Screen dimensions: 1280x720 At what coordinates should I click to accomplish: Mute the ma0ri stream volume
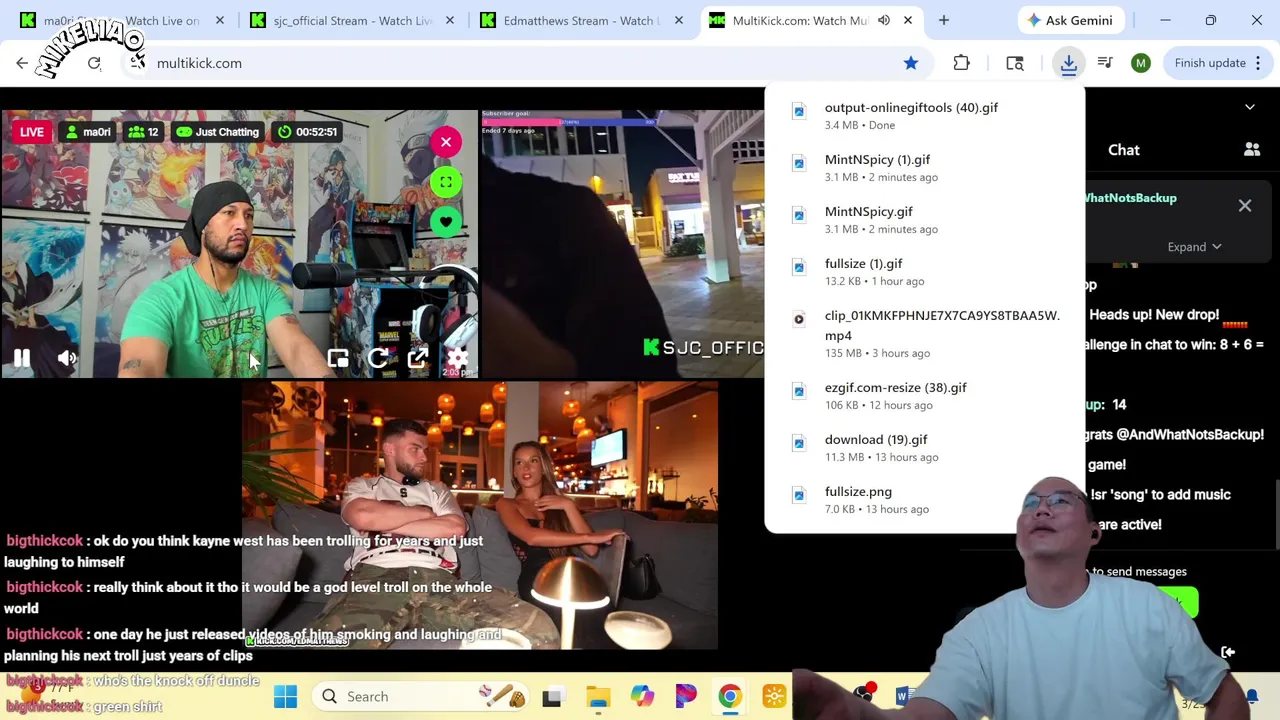(x=67, y=358)
